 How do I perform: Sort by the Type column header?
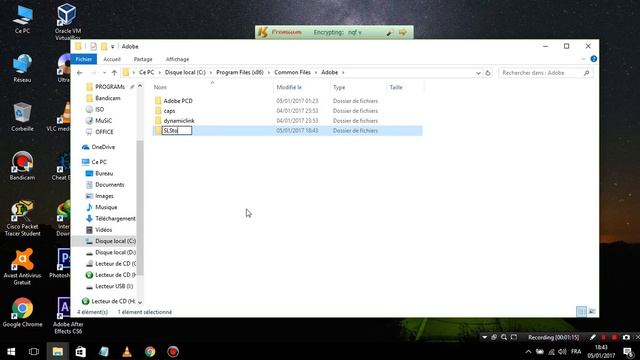[358, 87]
